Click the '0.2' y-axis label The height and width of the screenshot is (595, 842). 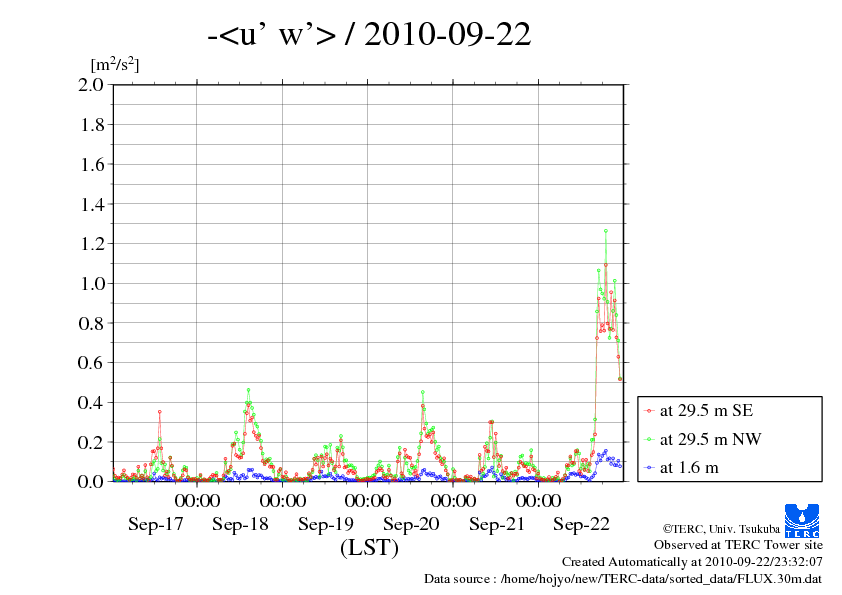91,442
